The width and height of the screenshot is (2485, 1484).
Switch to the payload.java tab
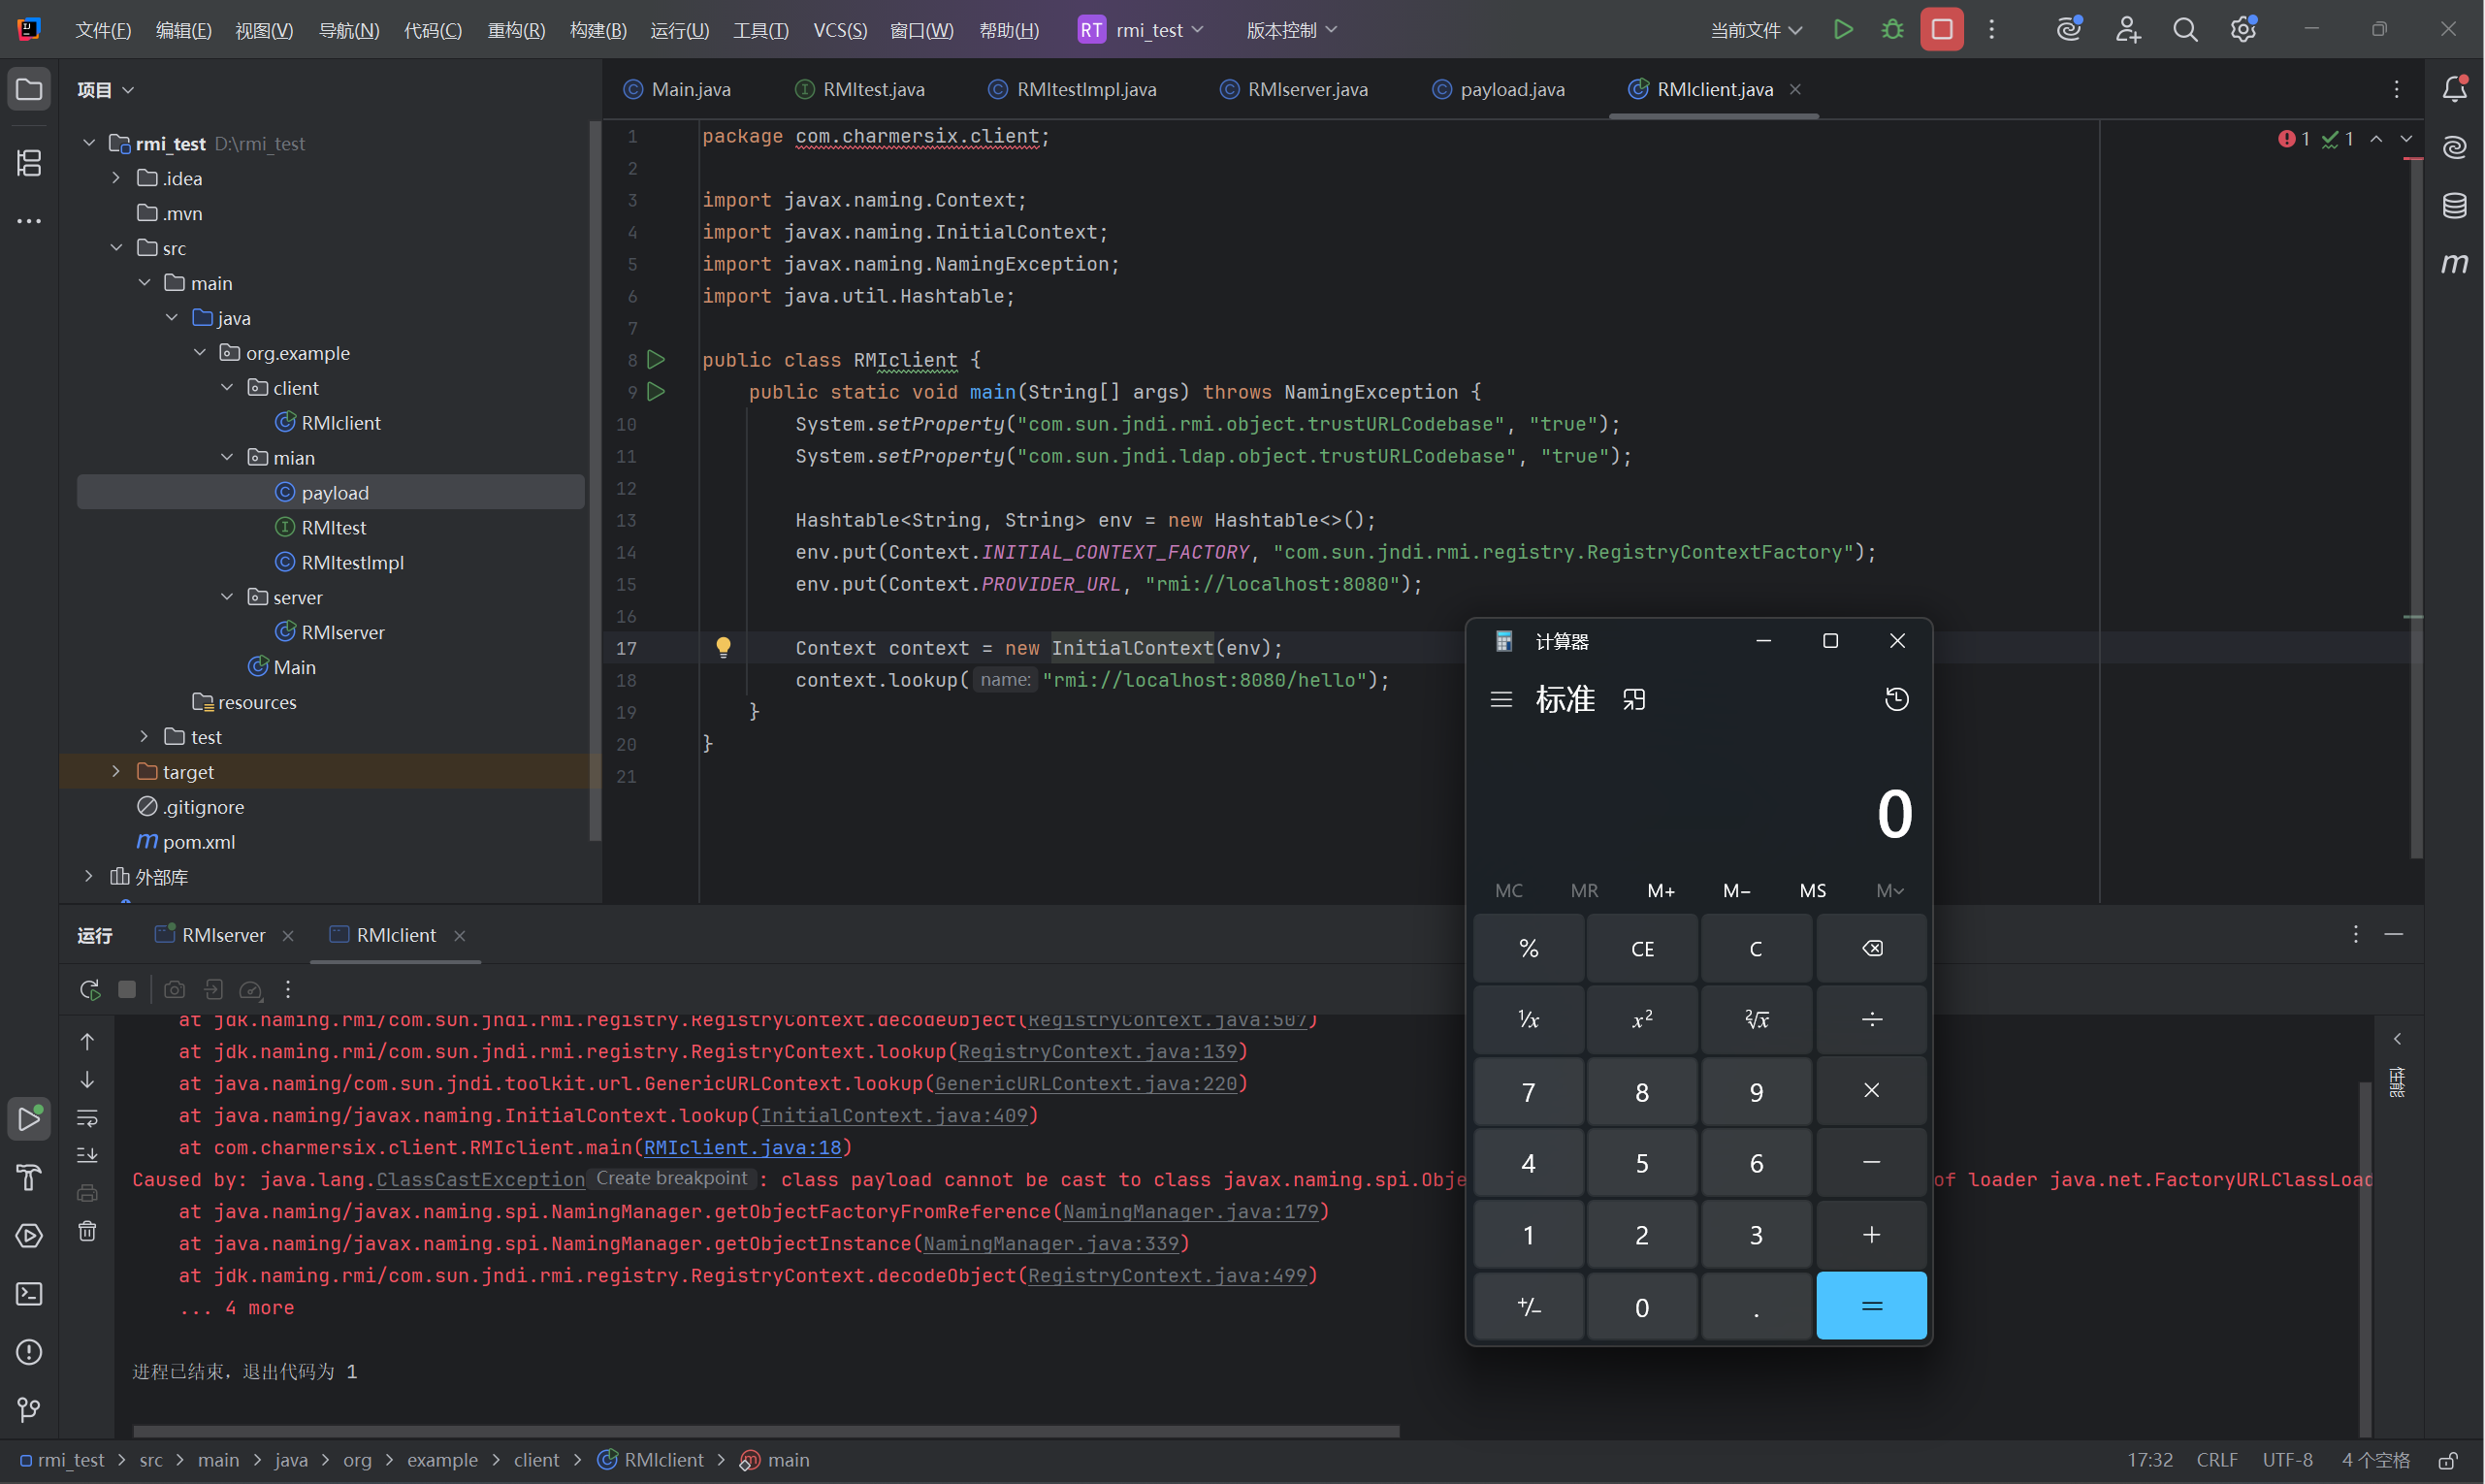[1498, 89]
